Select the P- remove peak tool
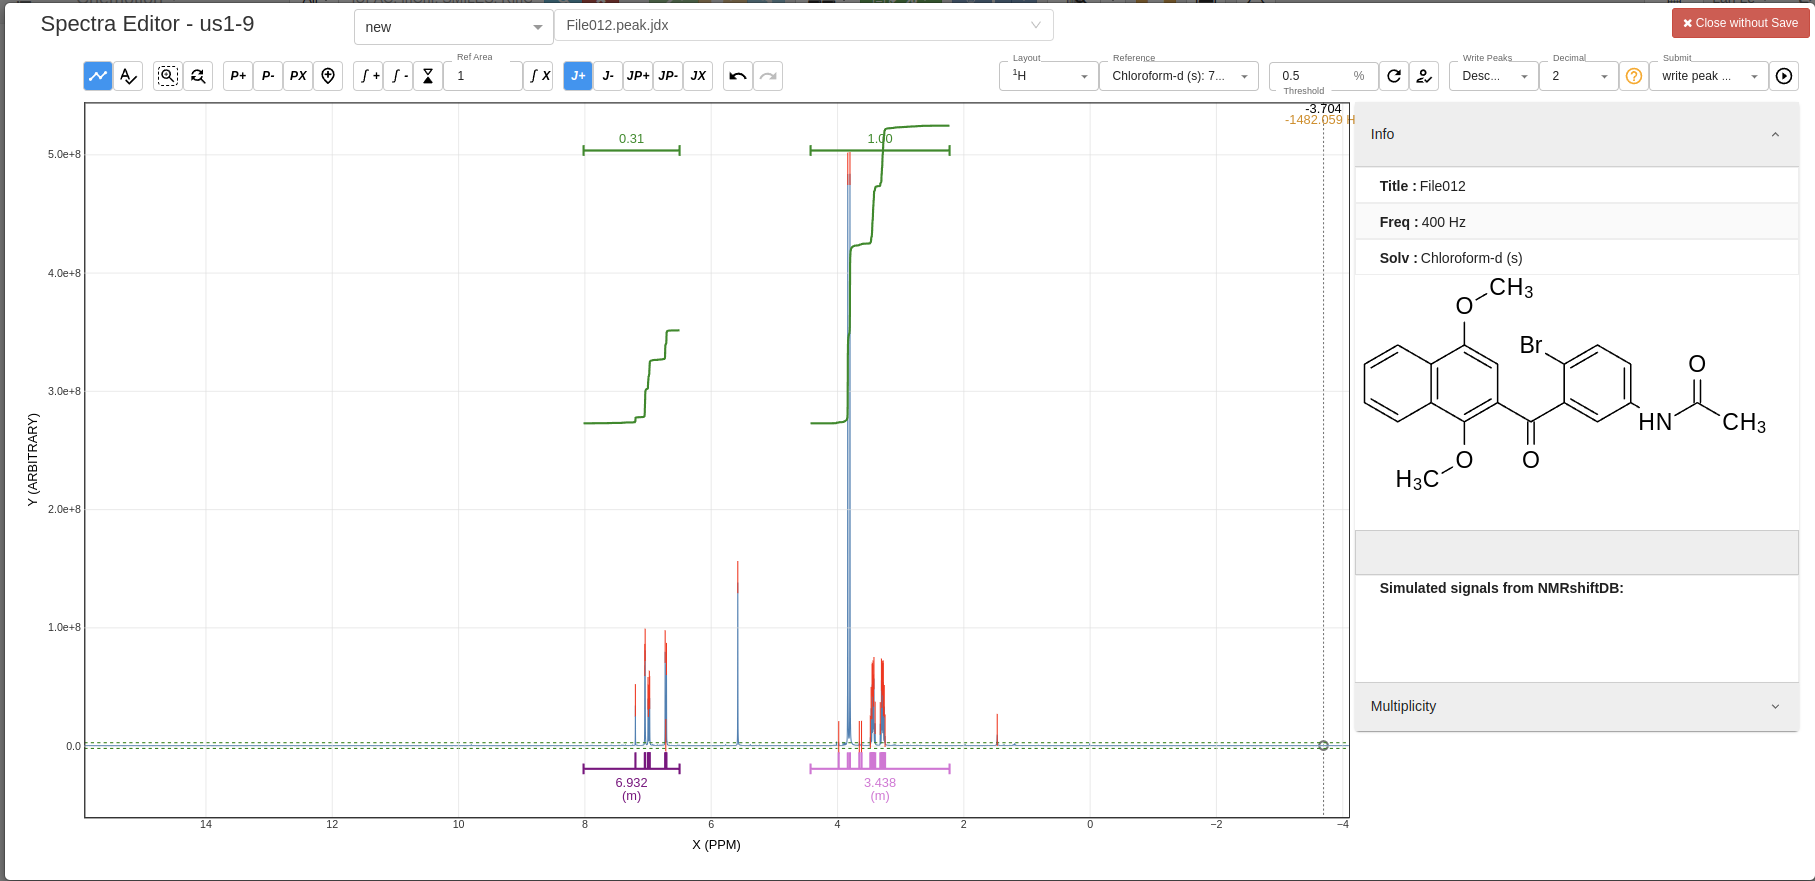1815x881 pixels. [x=268, y=76]
